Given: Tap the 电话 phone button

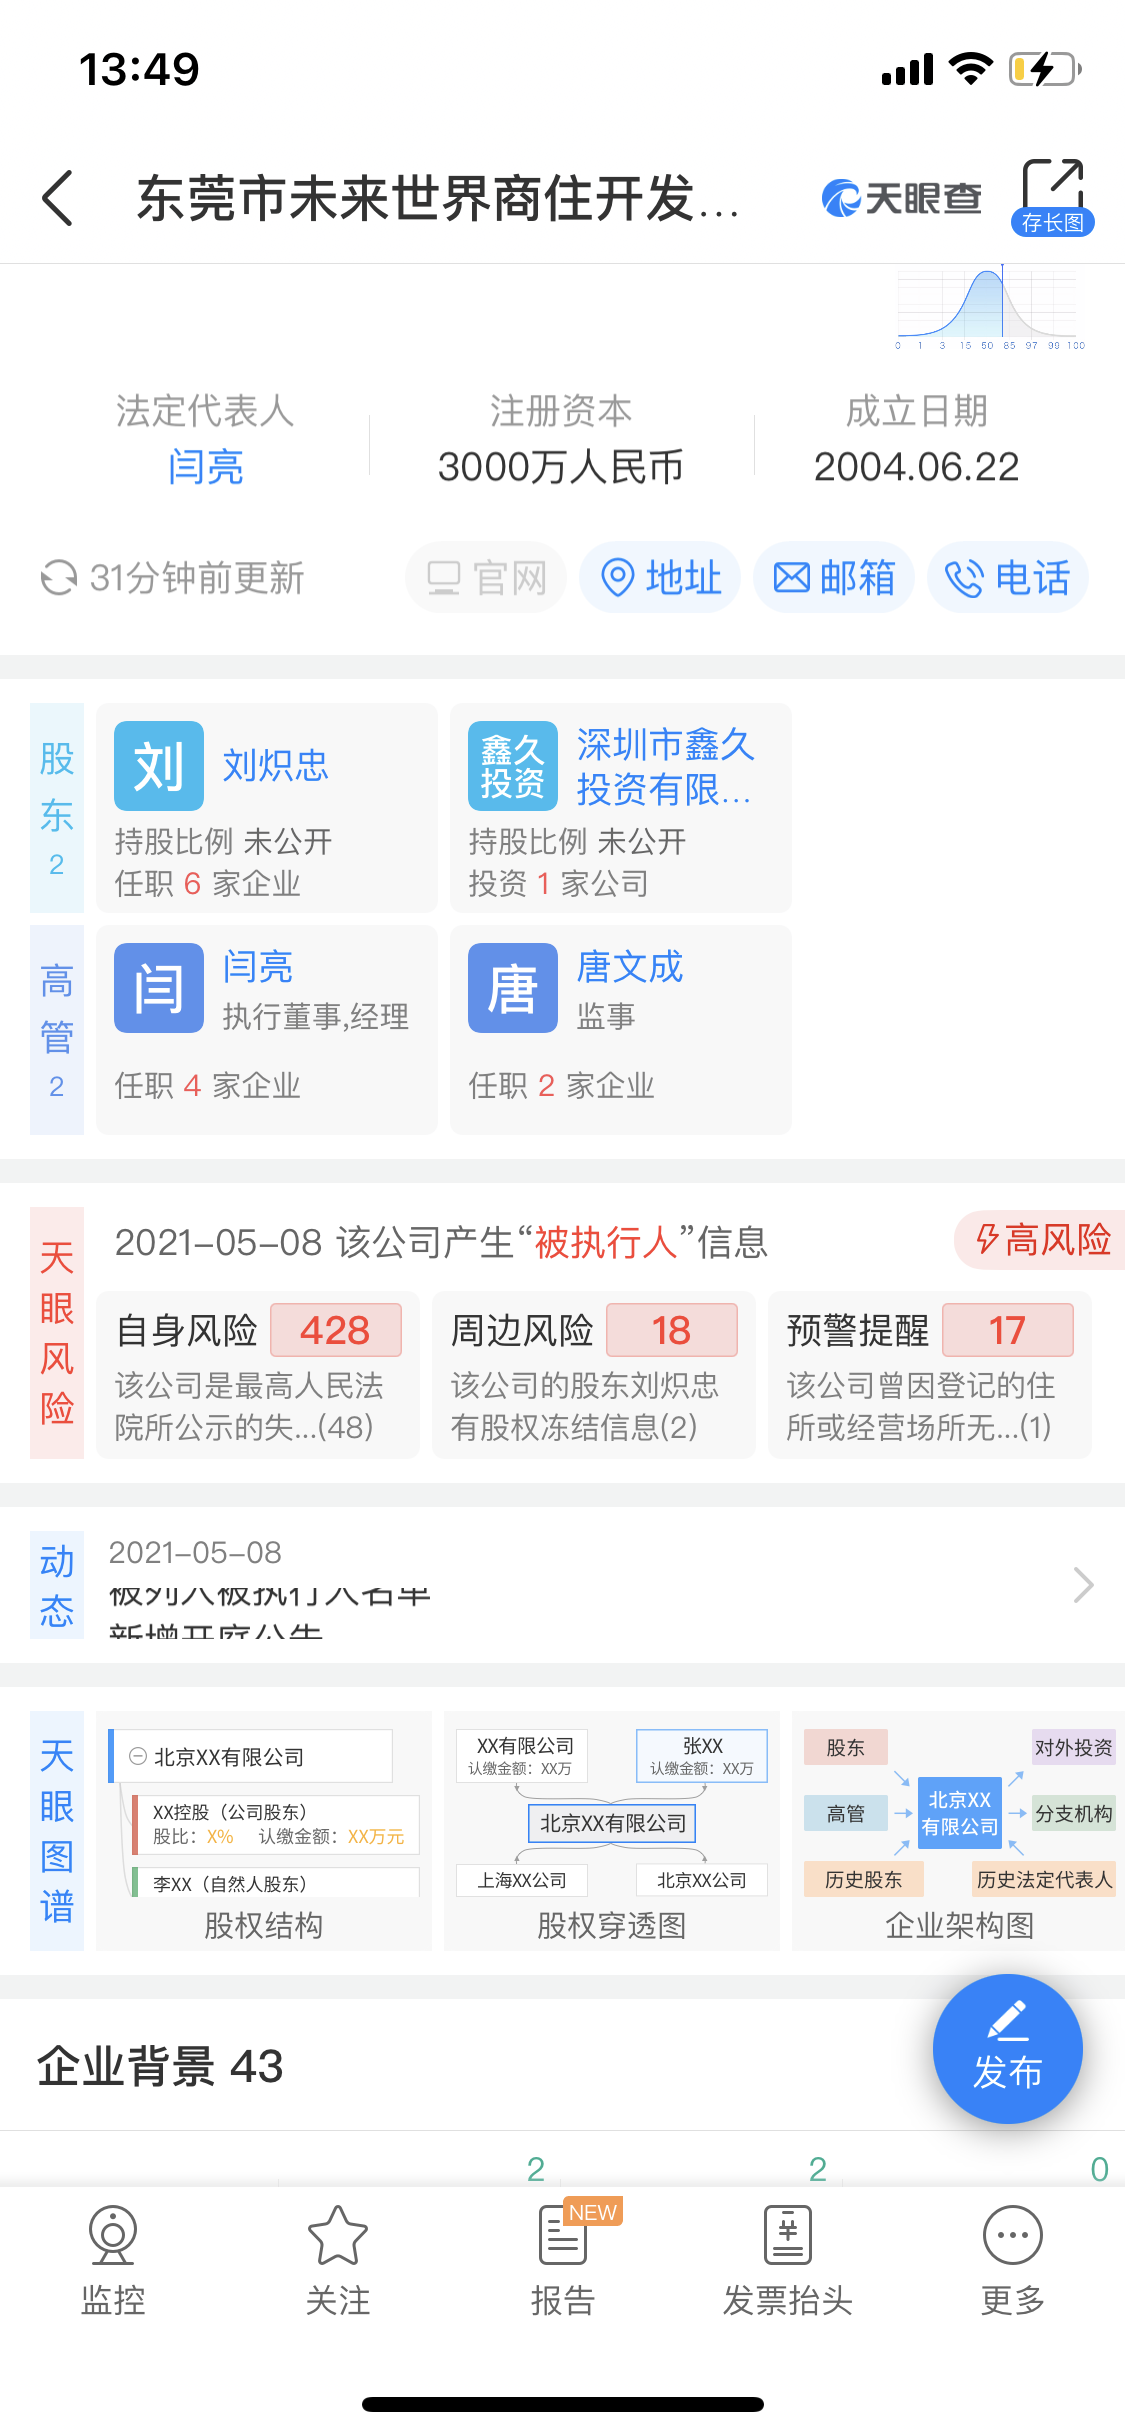Looking at the screenshot, I should (x=1008, y=578).
